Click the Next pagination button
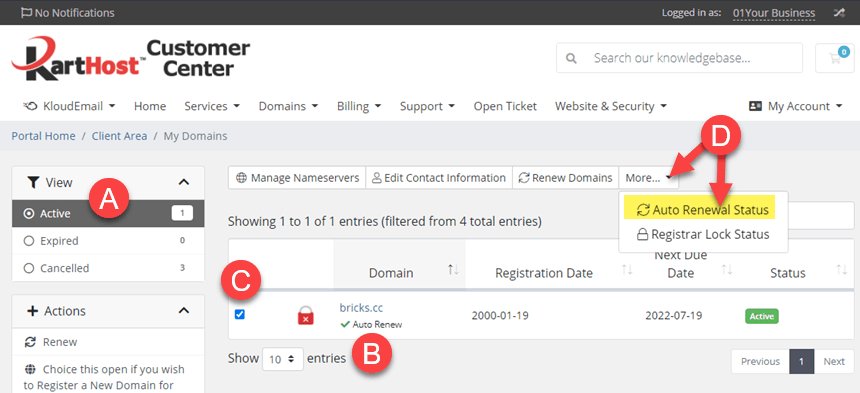 [x=834, y=361]
